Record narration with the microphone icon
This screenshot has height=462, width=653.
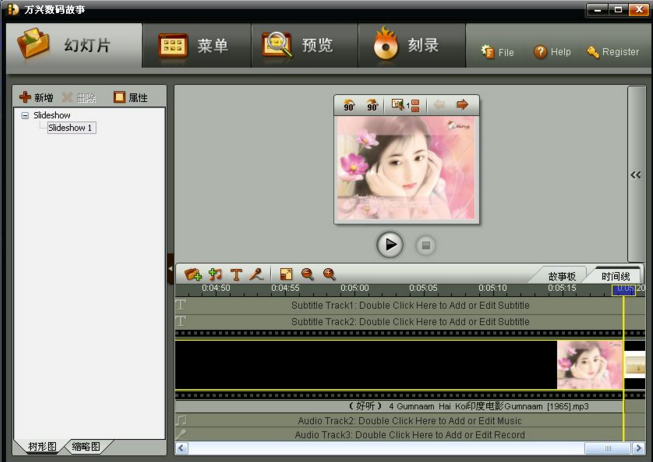[256, 274]
